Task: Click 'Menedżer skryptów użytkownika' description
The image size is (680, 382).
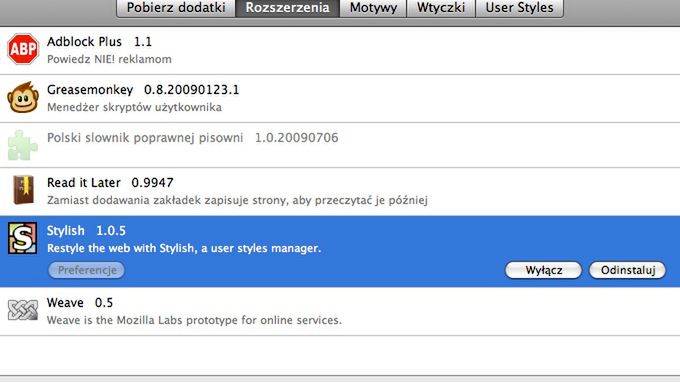Action: [134, 107]
